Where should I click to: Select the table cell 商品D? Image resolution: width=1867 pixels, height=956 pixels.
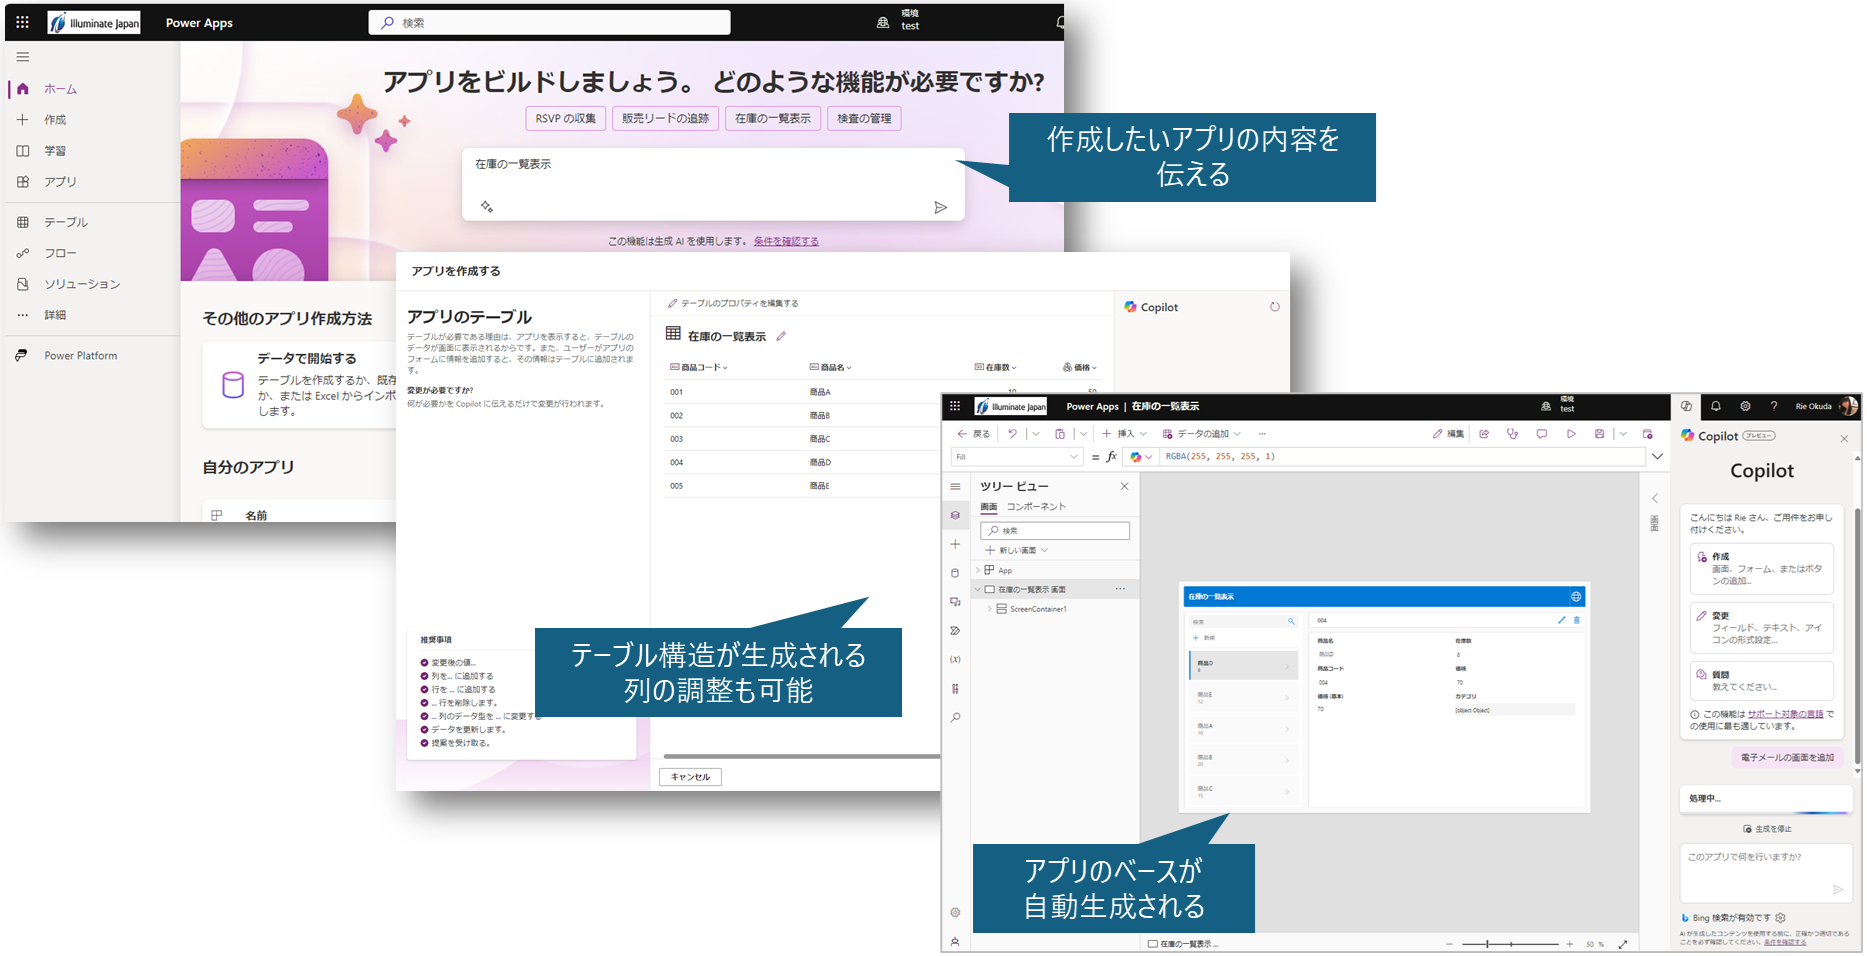820,462
